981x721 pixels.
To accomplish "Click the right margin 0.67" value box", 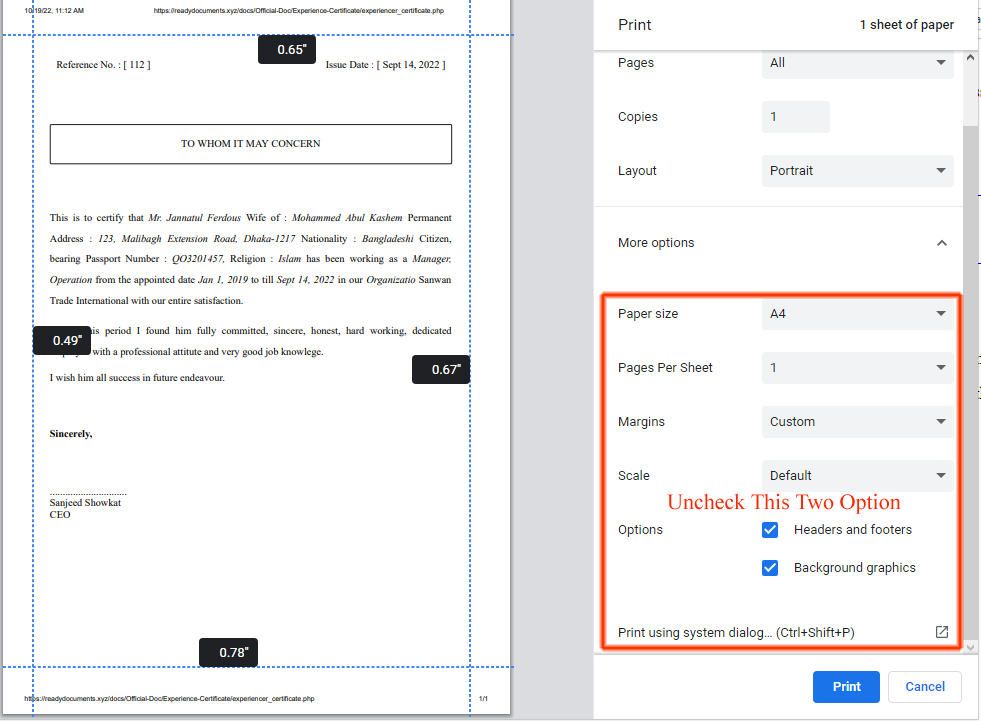I will coord(441,370).
